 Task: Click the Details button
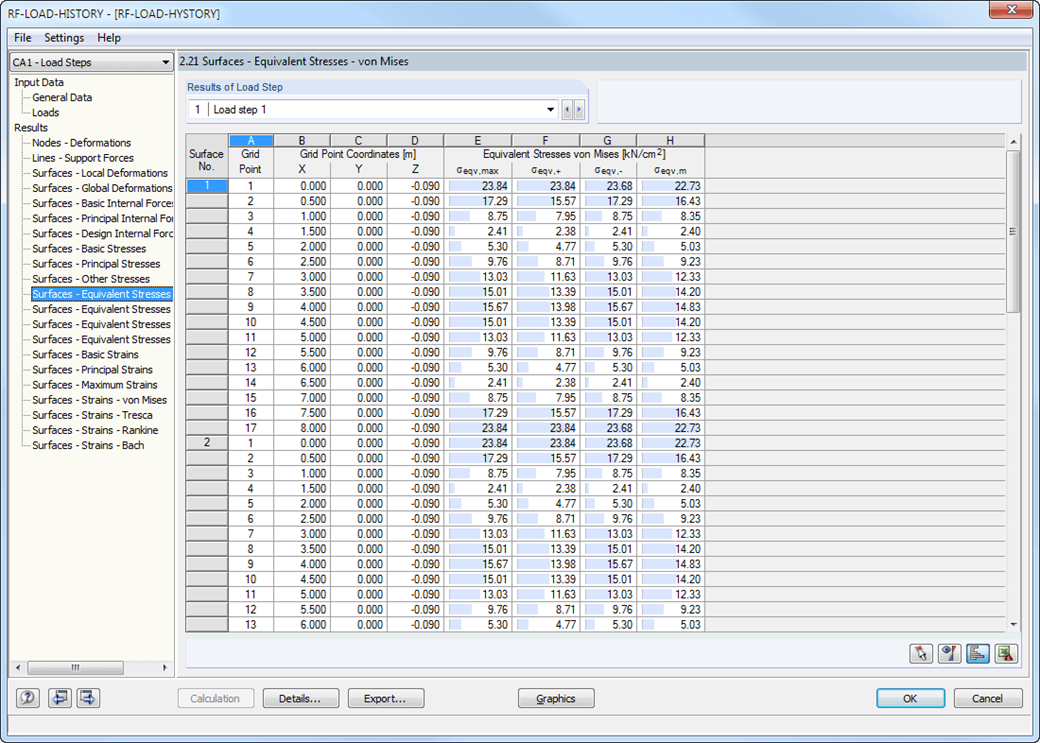click(x=300, y=698)
